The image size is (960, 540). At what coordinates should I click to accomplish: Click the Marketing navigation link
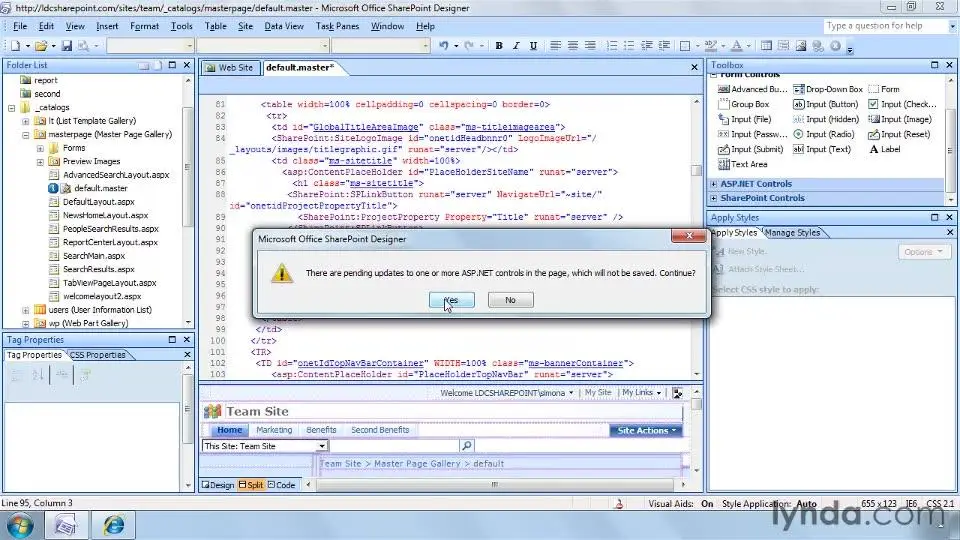pos(274,430)
